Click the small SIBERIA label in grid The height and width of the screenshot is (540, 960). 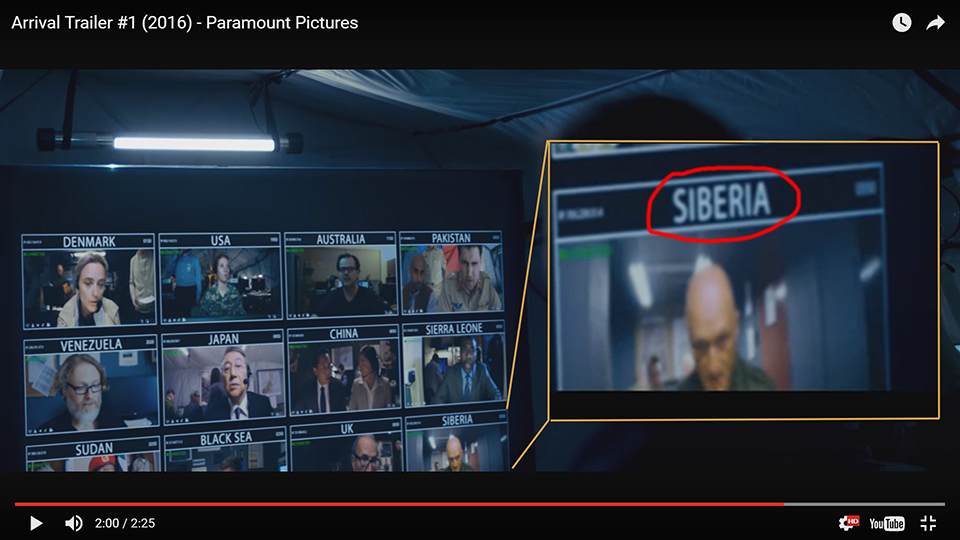tap(457, 419)
